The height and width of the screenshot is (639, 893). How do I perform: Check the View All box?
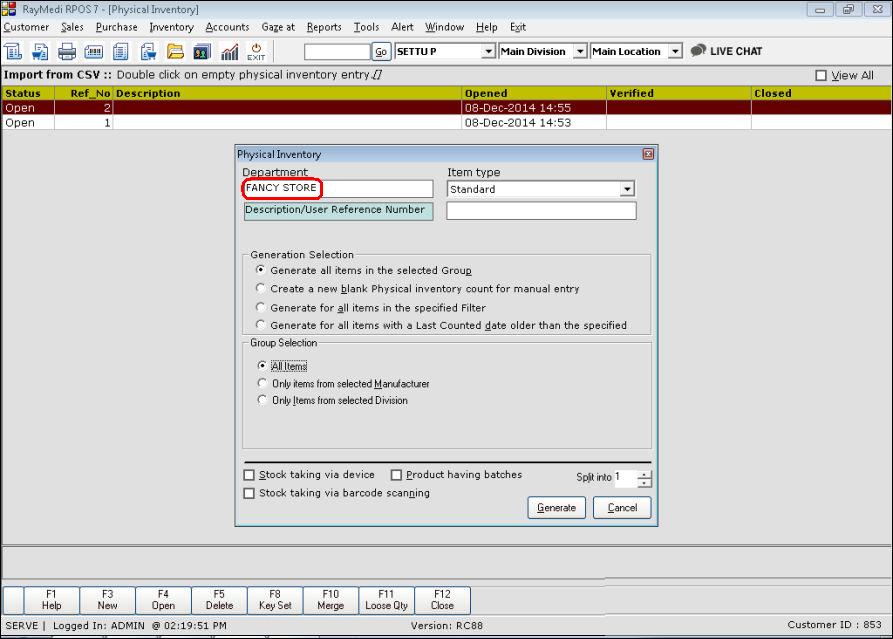pos(821,76)
